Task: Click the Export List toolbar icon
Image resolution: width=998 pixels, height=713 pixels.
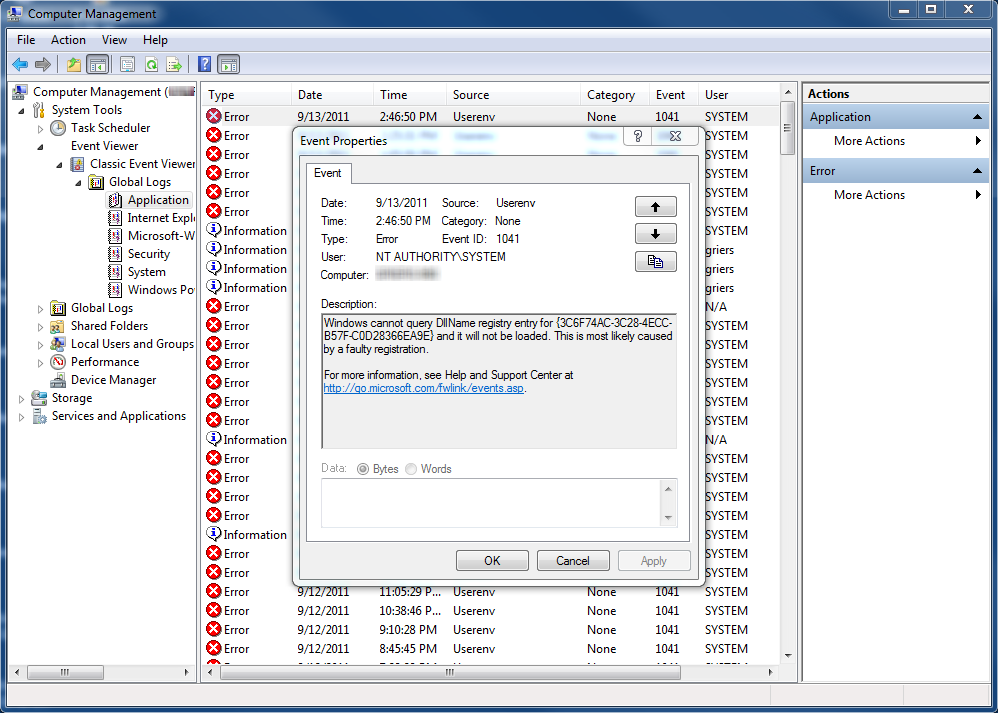Action: [x=174, y=65]
